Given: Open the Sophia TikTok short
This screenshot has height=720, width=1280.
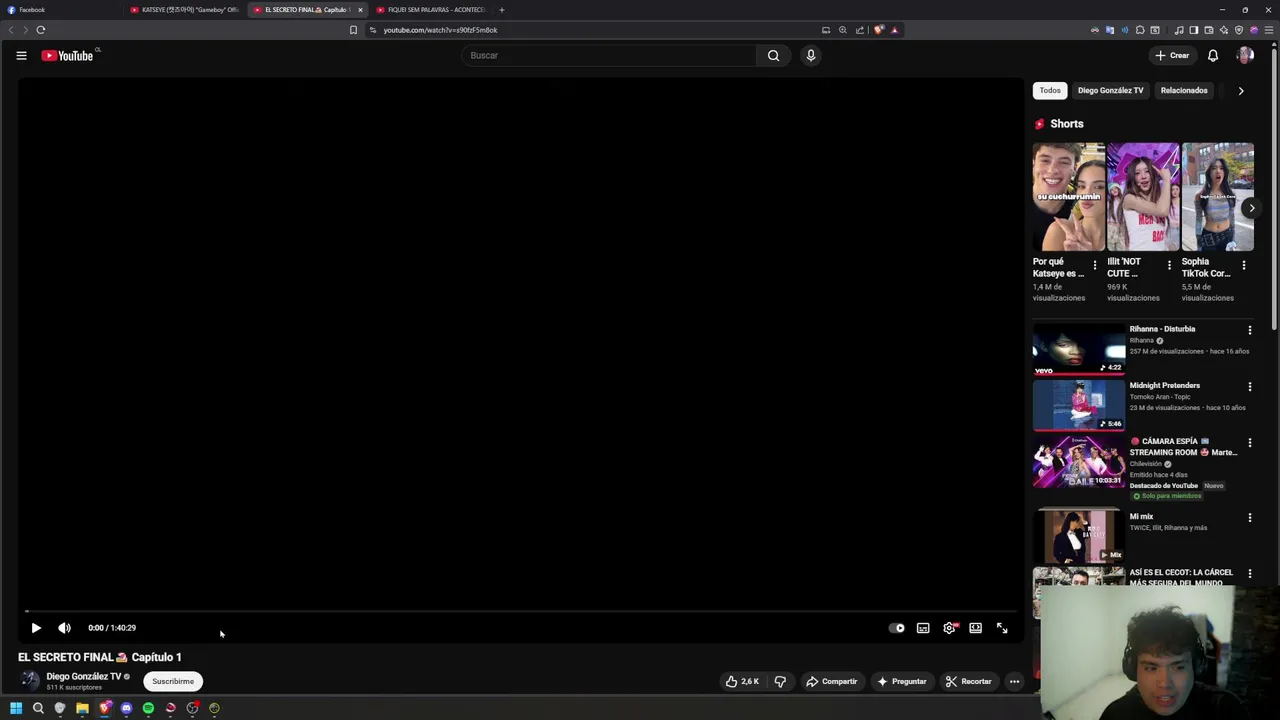Looking at the screenshot, I should point(1217,197).
